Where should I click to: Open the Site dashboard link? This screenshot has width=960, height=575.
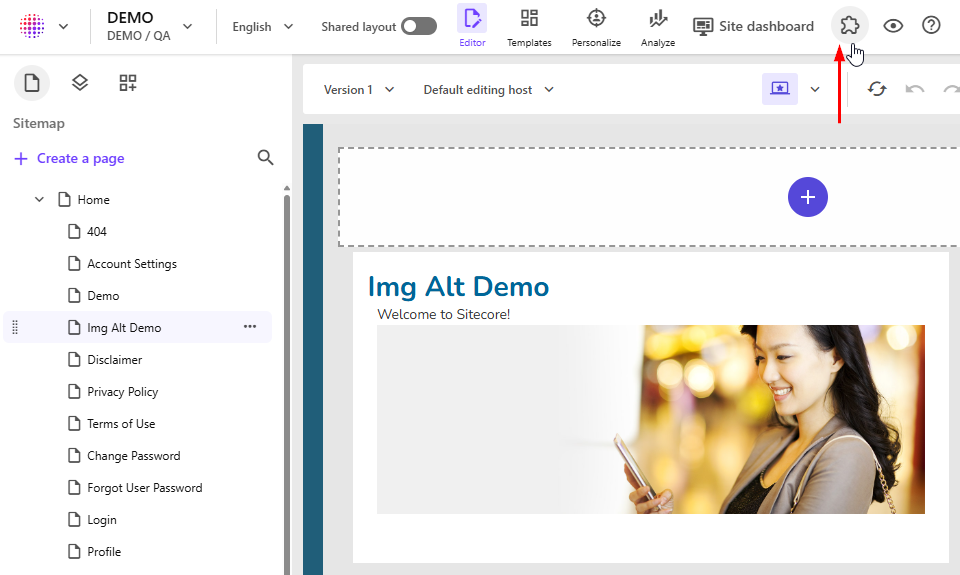[753, 26]
